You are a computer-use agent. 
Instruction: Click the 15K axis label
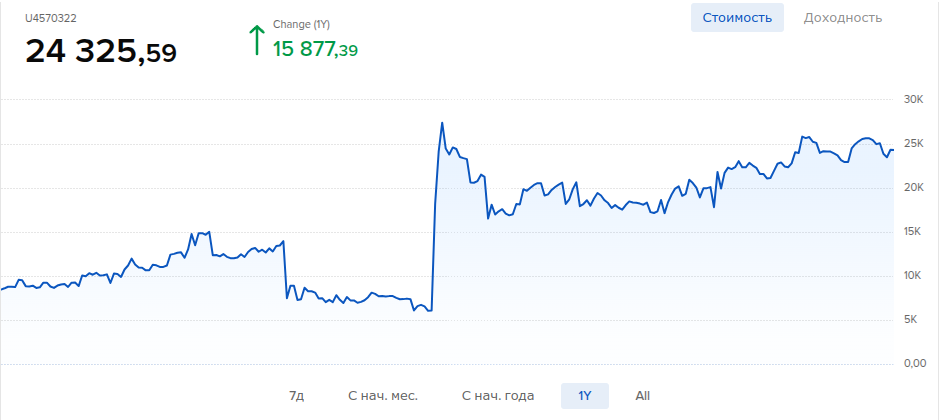click(913, 232)
